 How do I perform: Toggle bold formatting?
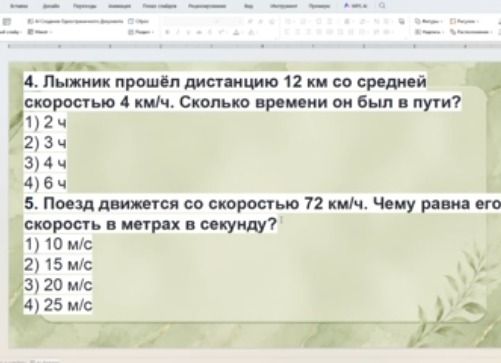pyautogui.click(x=168, y=32)
